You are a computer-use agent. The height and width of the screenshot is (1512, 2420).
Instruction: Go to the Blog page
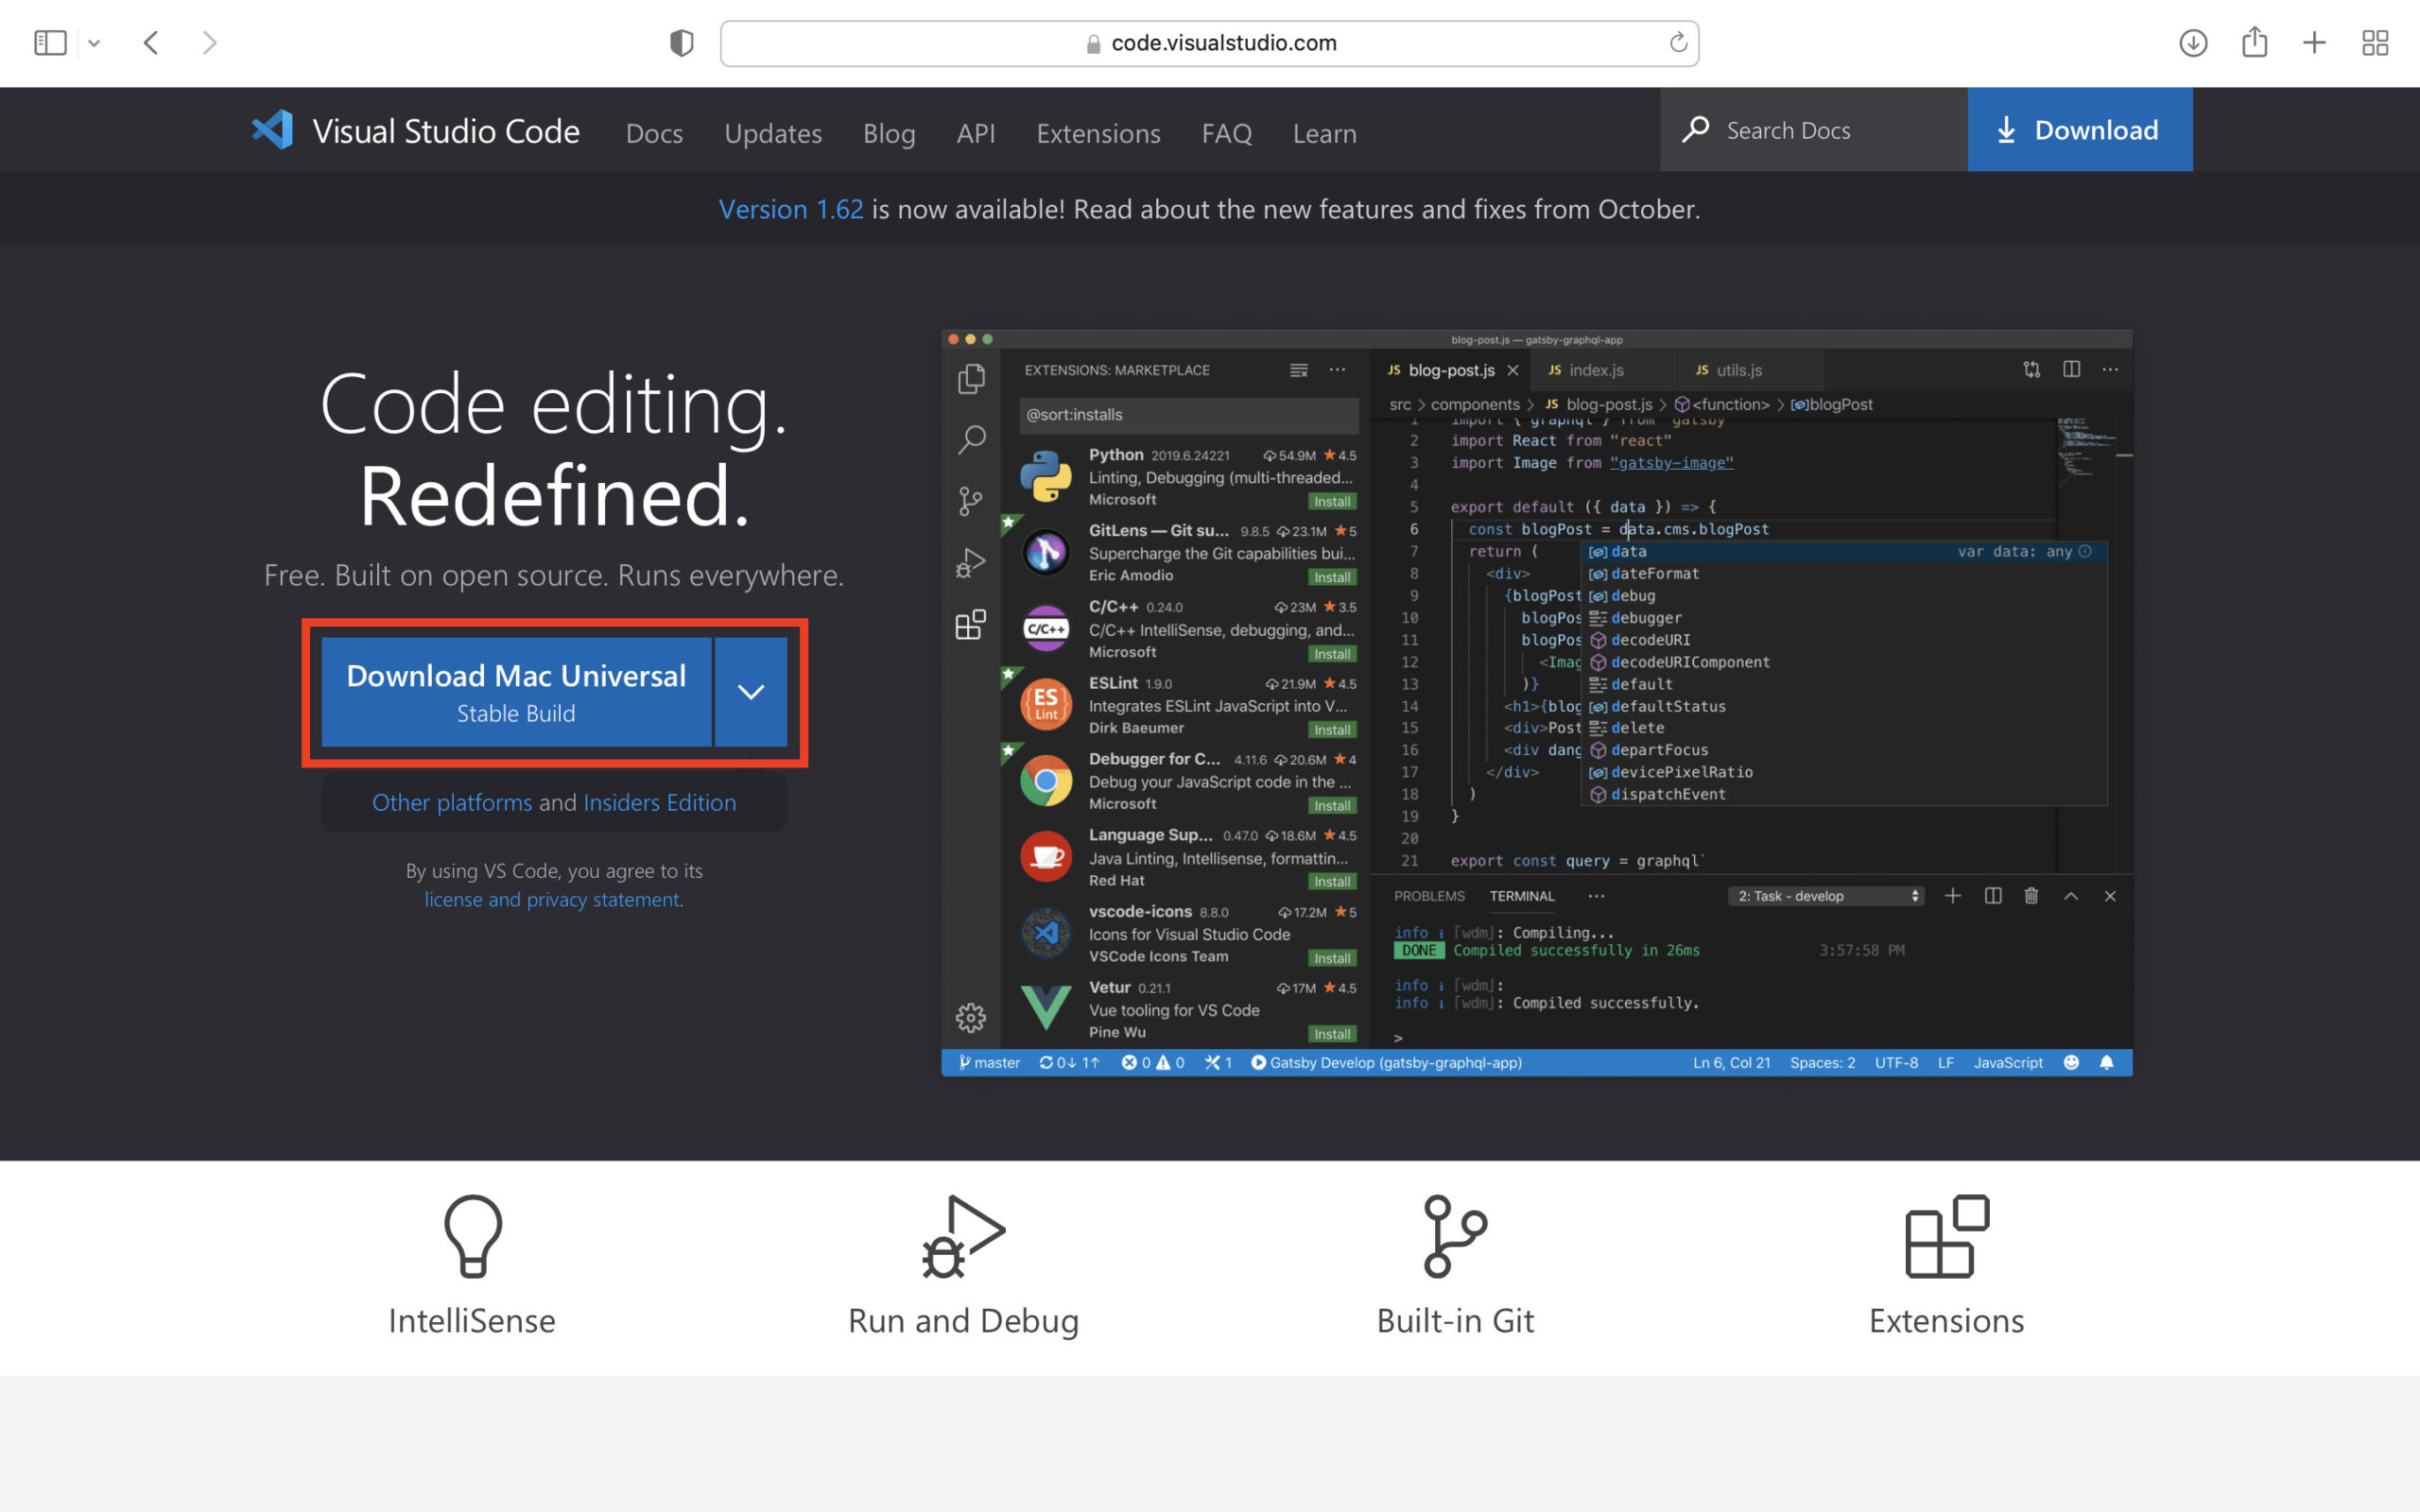(889, 133)
